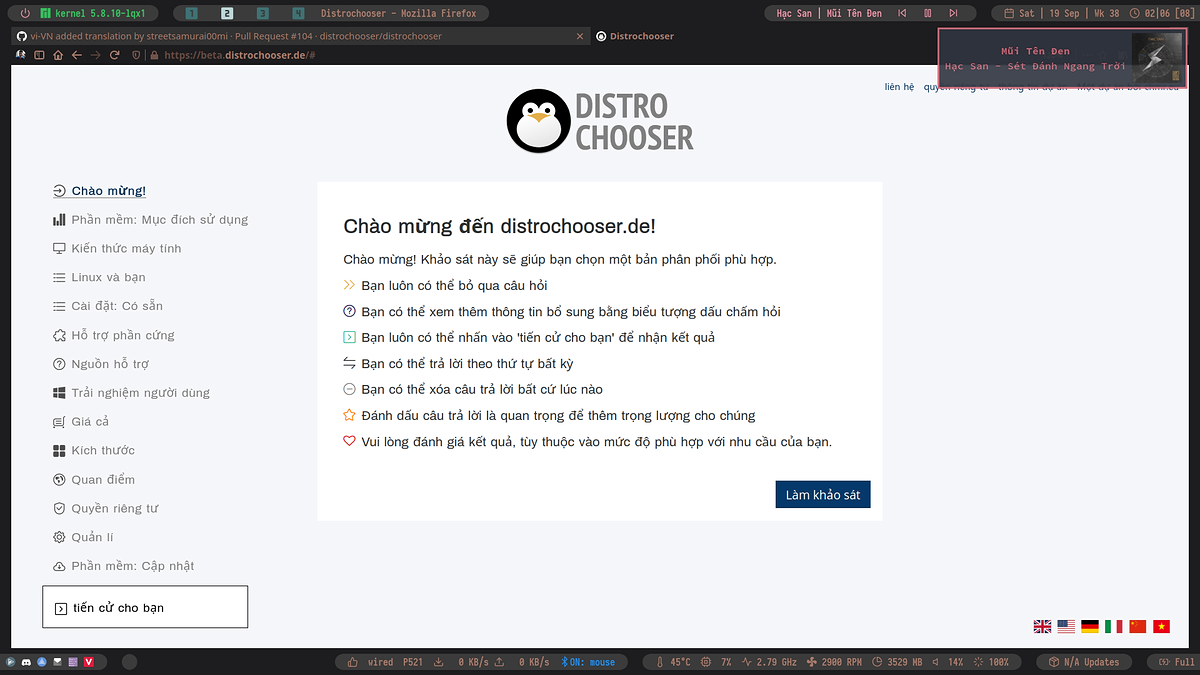The height and width of the screenshot is (675, 1200).
Task: Click the 45°C temperature indicator
Action: tap(672, 662)
